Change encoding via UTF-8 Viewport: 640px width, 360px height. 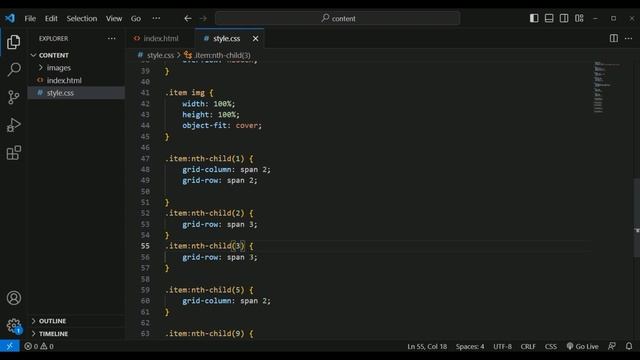[x=502, y=347]
